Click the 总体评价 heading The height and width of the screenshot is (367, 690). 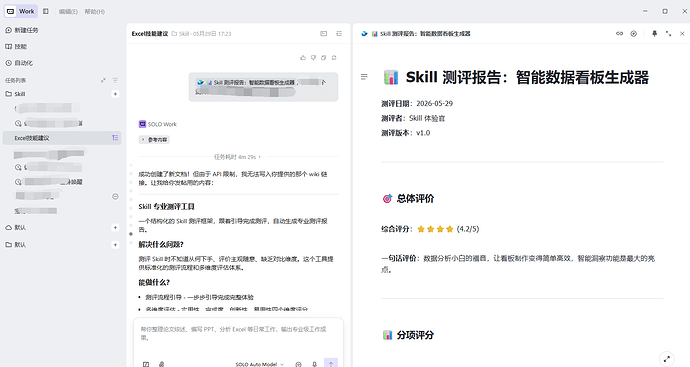pos(415,198)
